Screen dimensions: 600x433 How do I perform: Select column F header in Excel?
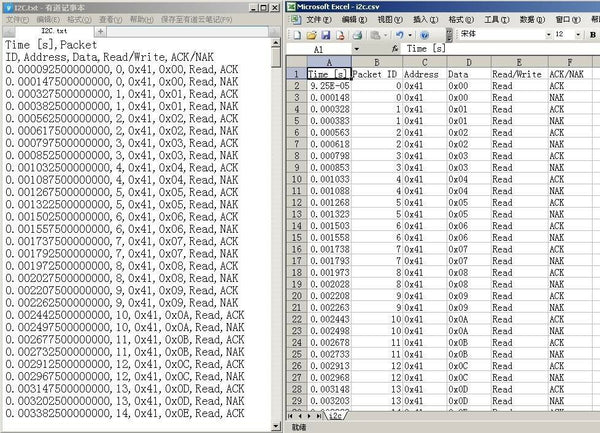[x=570, y=62]
